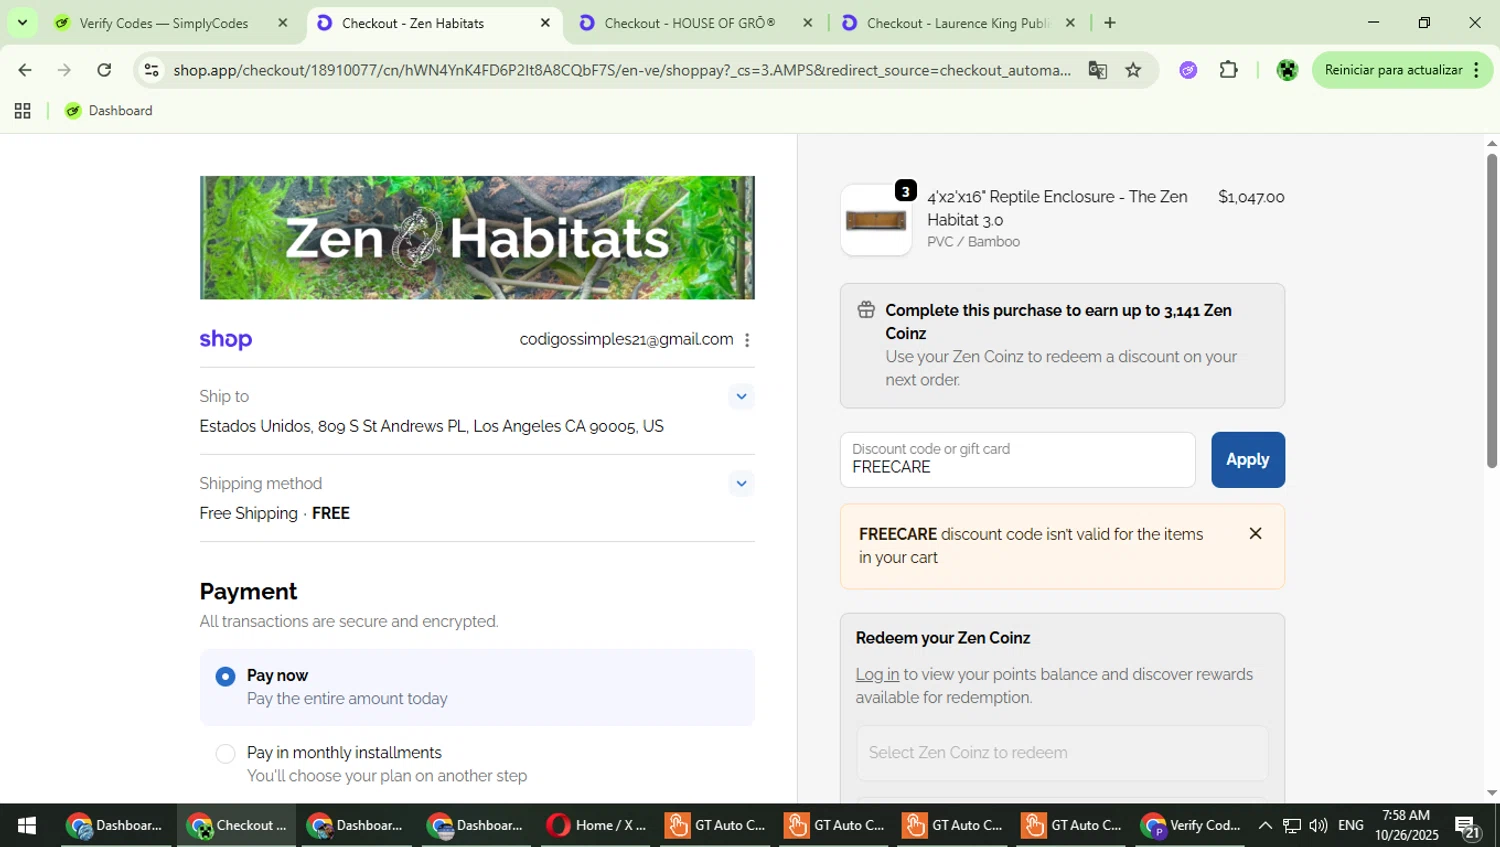Viewport: 1500px width, 847px height.
Task: Switch to Verify Codes — SimplyCodes tab
Action: (x=164, y=23)
